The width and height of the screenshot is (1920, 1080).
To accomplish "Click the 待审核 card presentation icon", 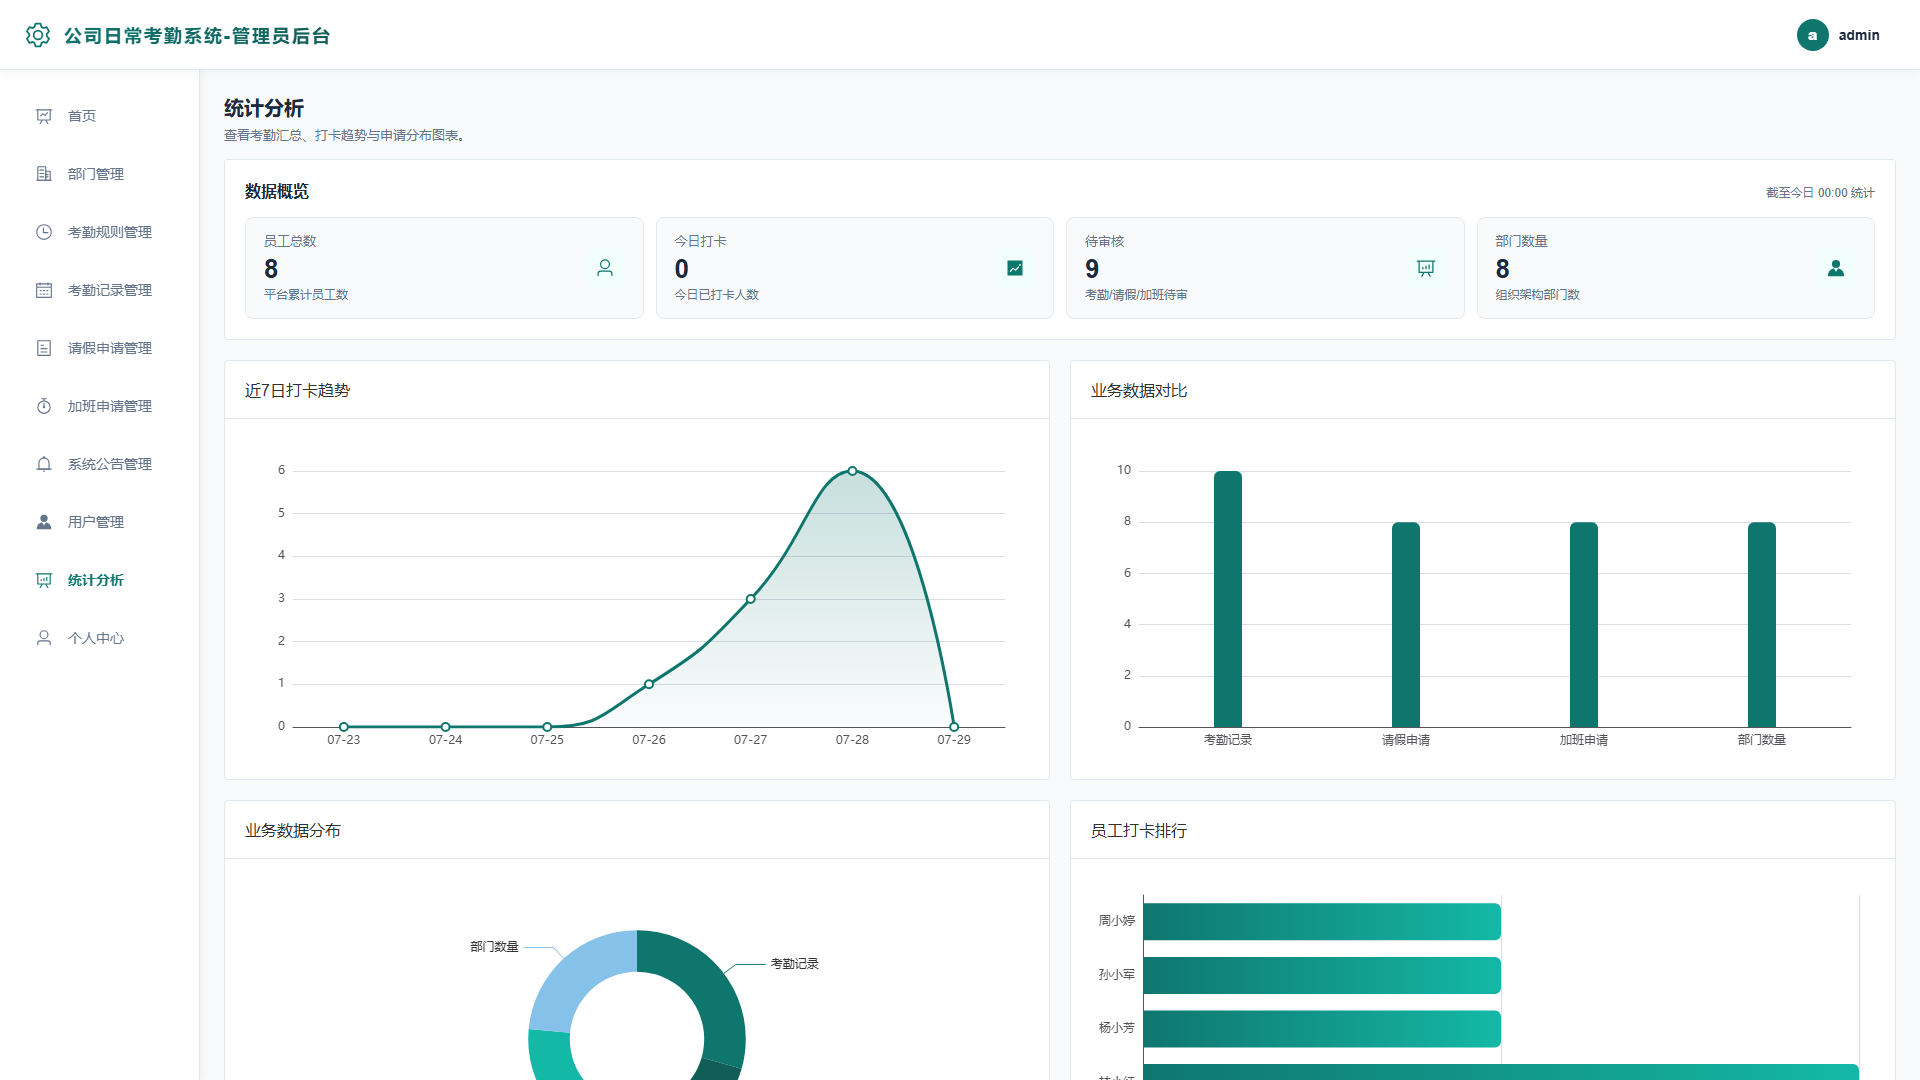I will [1426, 268].
